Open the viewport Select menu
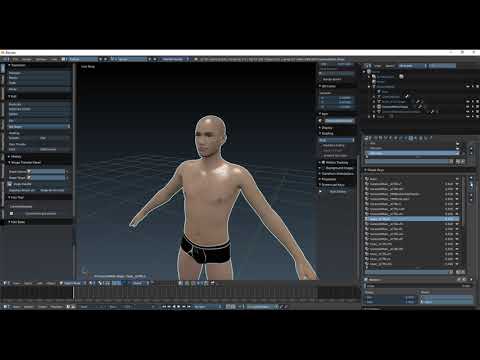The width and height of the screenshot is (480, 360). [28, 283]
